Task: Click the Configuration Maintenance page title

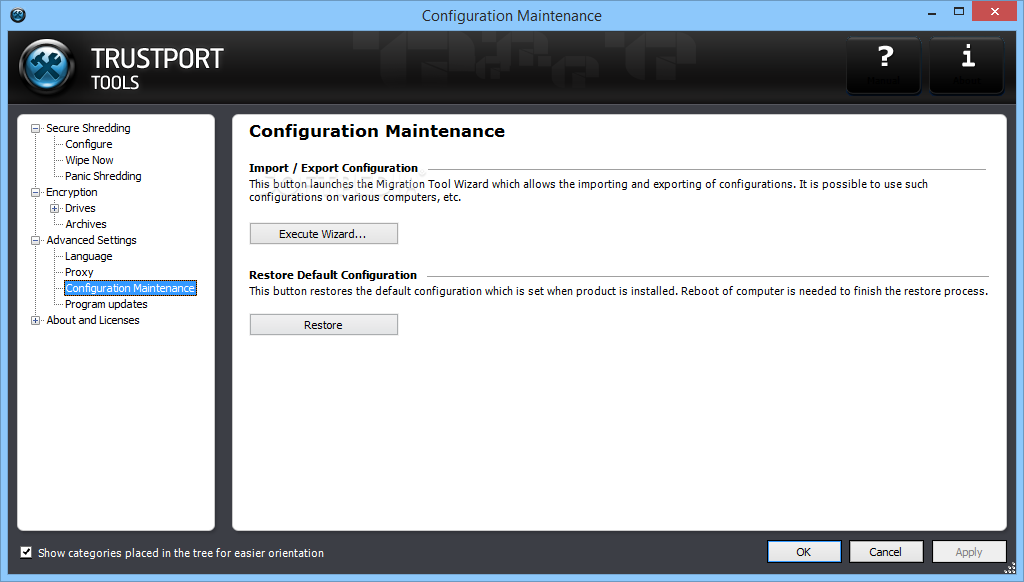Action: pos(377,131)
